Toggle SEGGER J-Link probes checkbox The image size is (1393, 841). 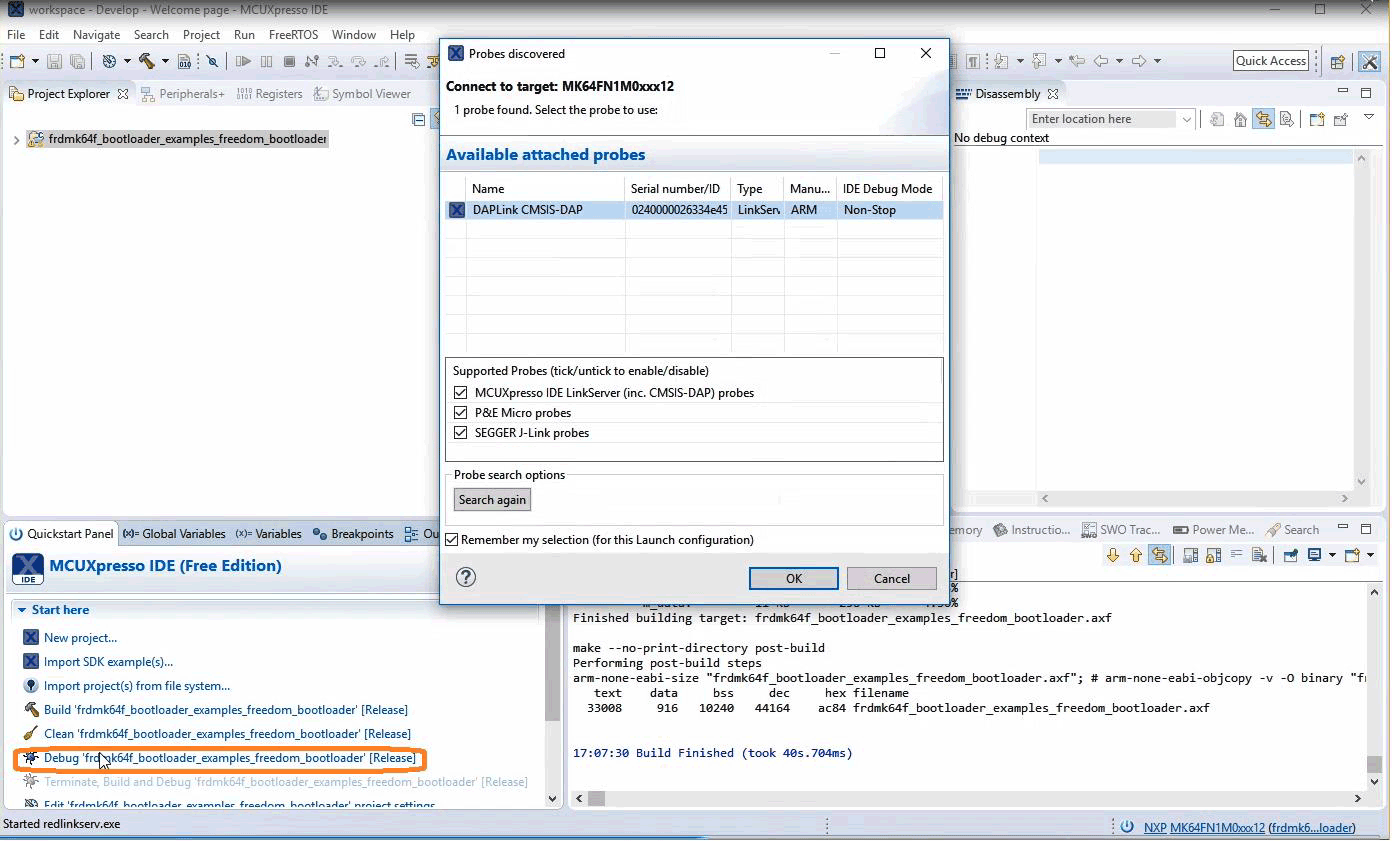(461, 433)
